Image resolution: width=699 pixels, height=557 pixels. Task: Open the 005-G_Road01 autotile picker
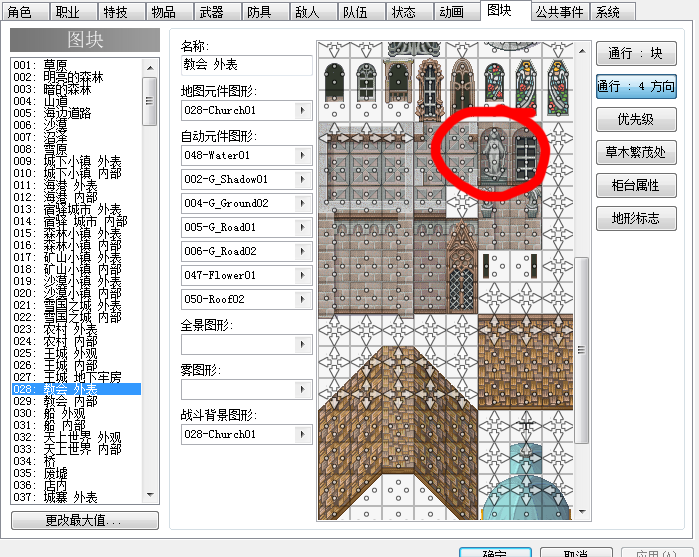click(x=303, y=227)
